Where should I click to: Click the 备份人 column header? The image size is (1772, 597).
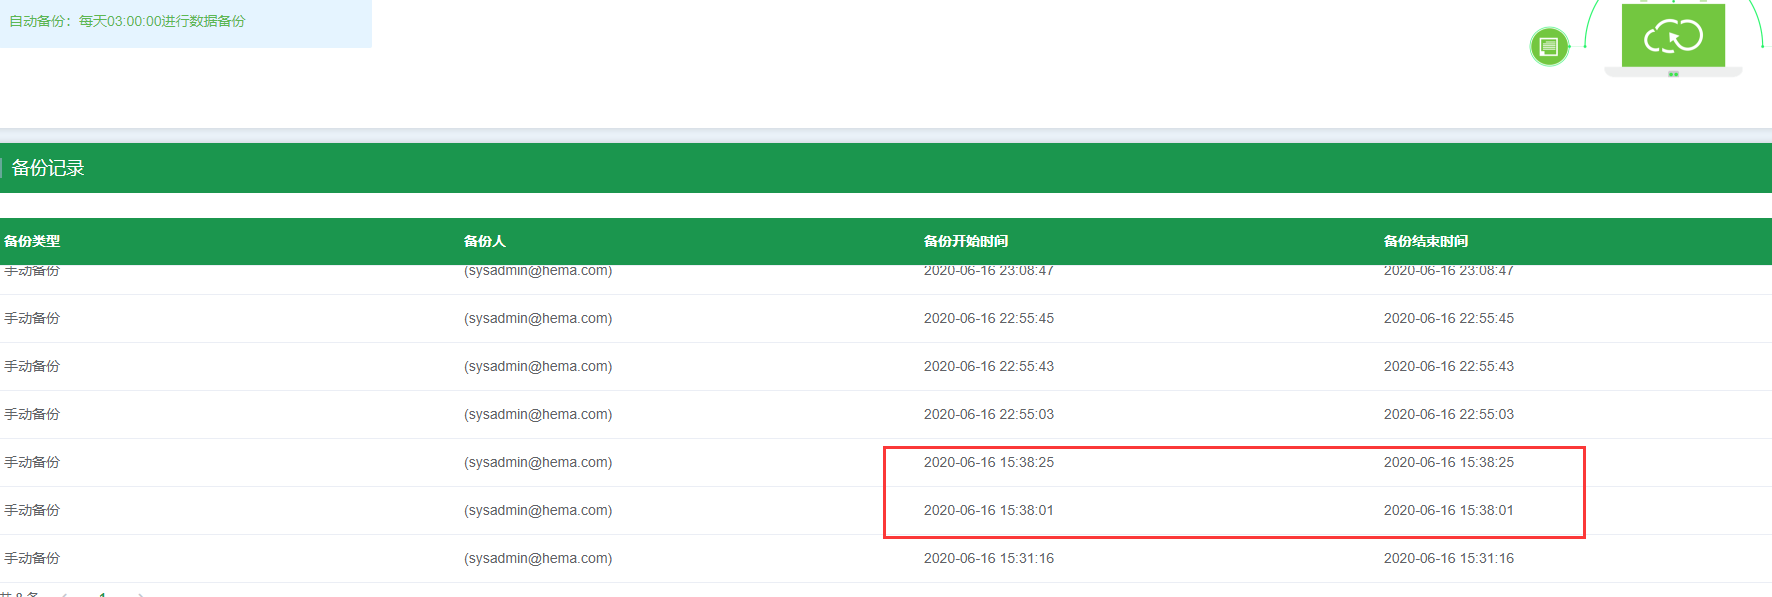(485, 241)
